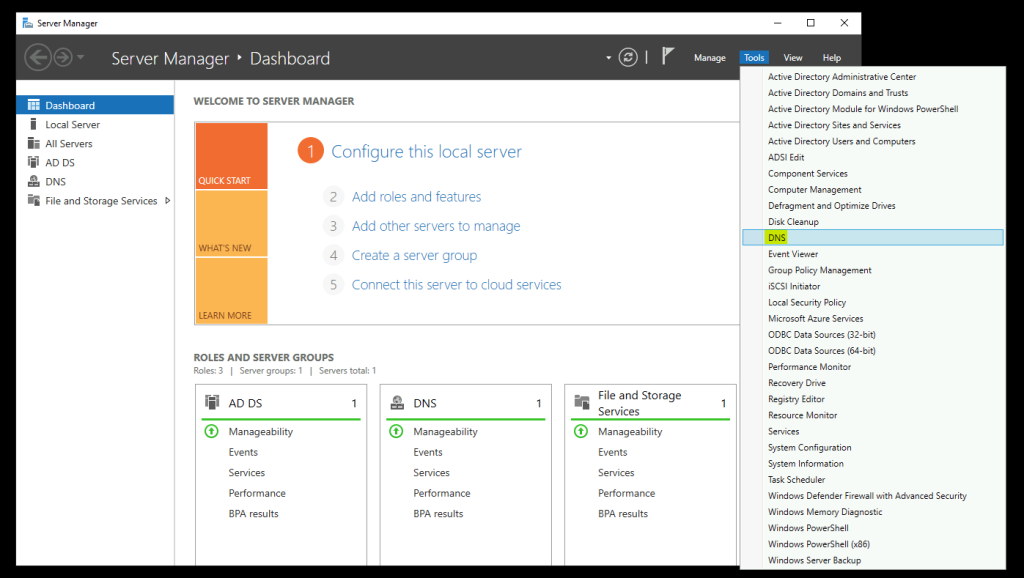Image resolution: width=1024 pixels, height=578 pixels.
Task: Click the AD DS tile icon
Action: (212, 402)
